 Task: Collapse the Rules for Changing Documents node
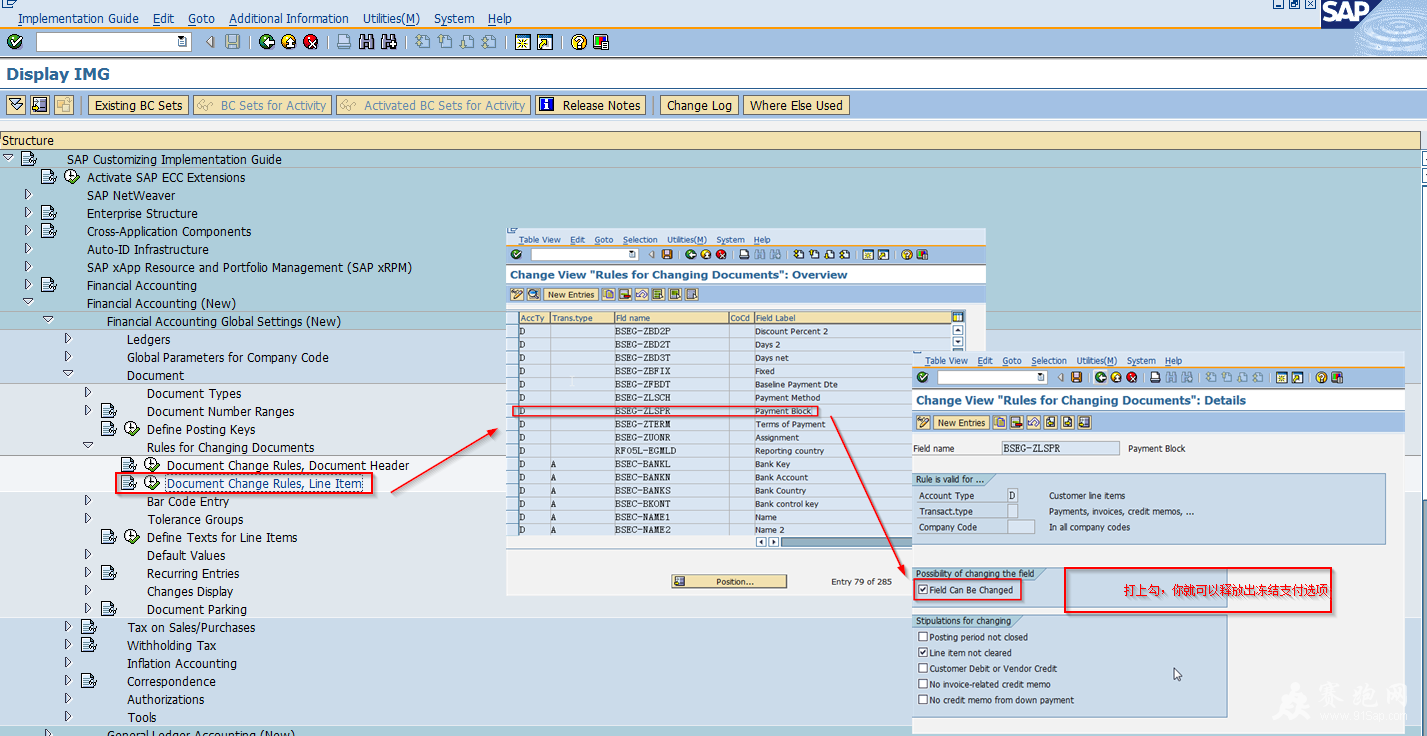[x=88, y=446]
